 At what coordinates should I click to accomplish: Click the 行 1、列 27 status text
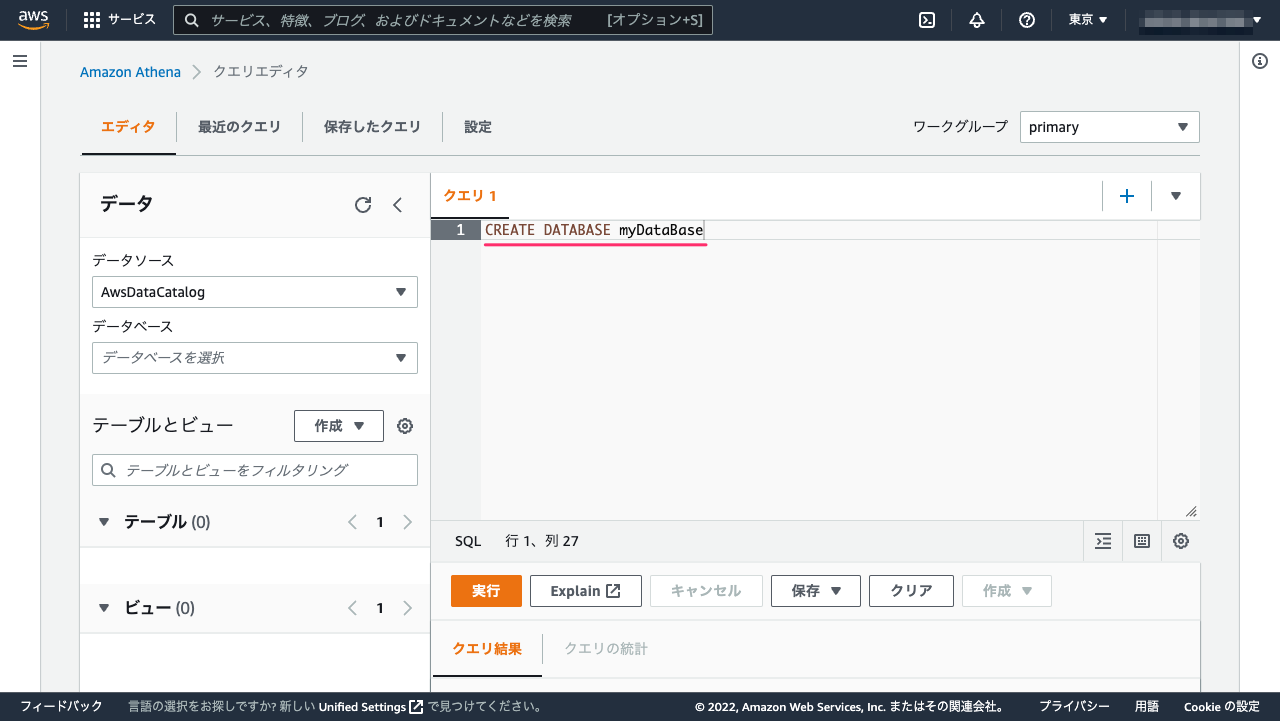[542, 541]
